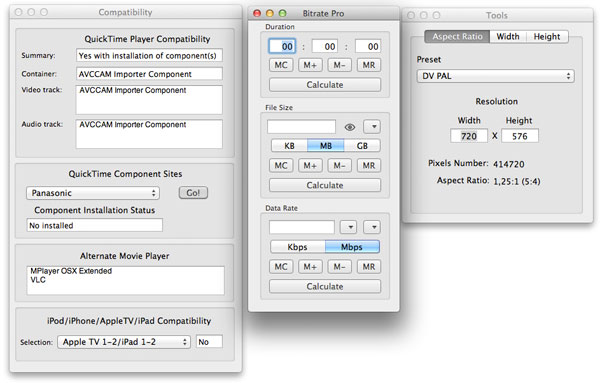The width and height of the screenshot is (600, 383).
Task: Click M+ in the Duration section
Action: [x=310, y=65]
